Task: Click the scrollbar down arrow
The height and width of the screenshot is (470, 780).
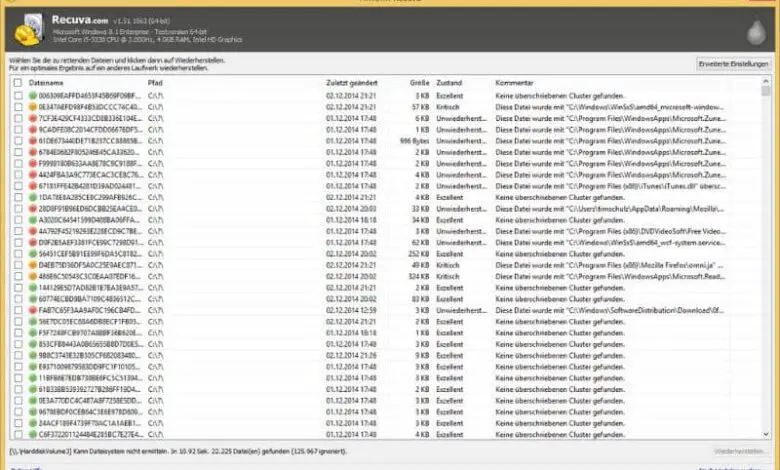Action: [766, 435]
